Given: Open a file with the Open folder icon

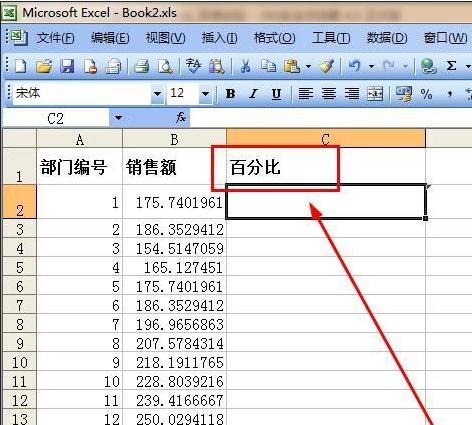Looking at the screenshot, I should [44, 66].
